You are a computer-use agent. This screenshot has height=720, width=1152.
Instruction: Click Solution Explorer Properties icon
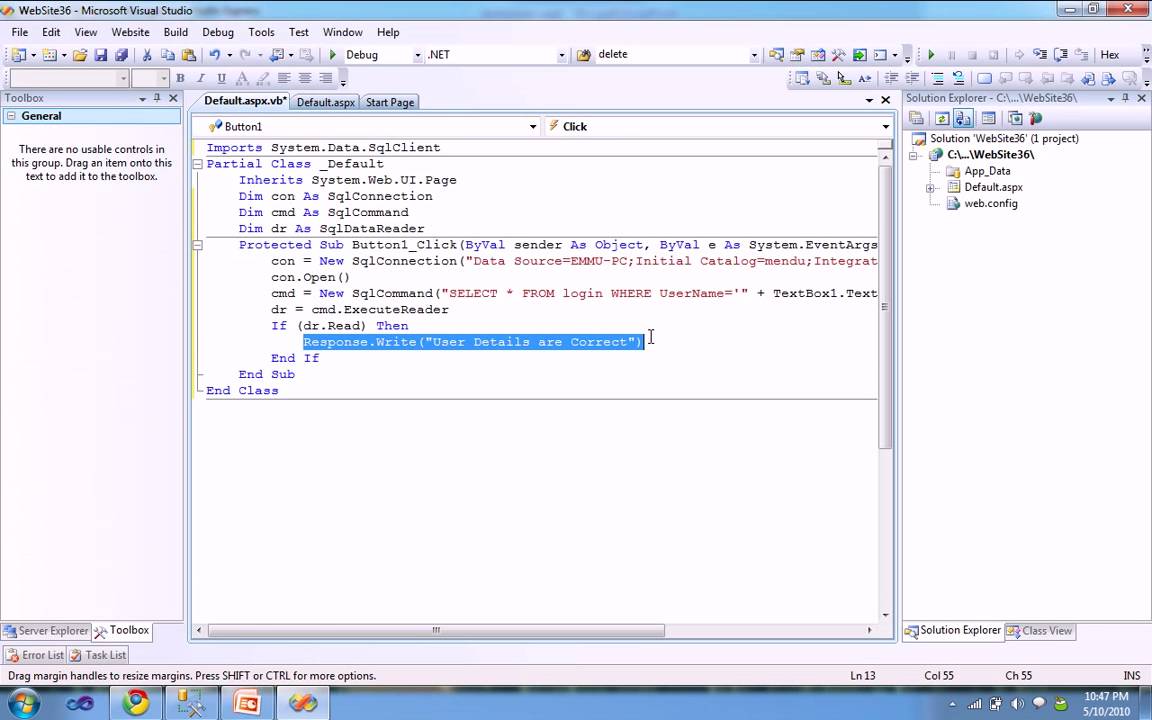pyautogui.click(x=916, y=118)
